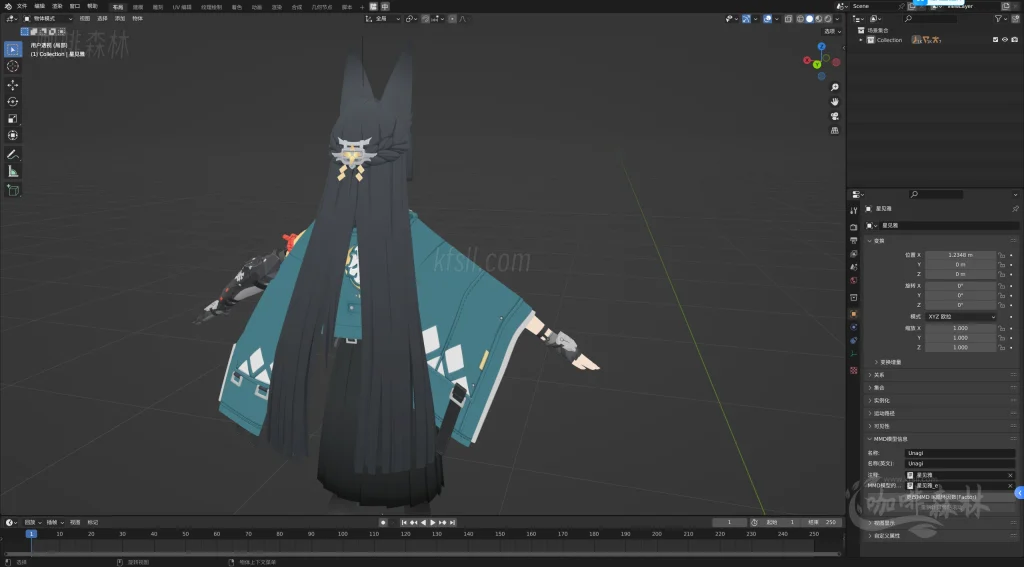Expand the Instancing panel

(881, 400)
